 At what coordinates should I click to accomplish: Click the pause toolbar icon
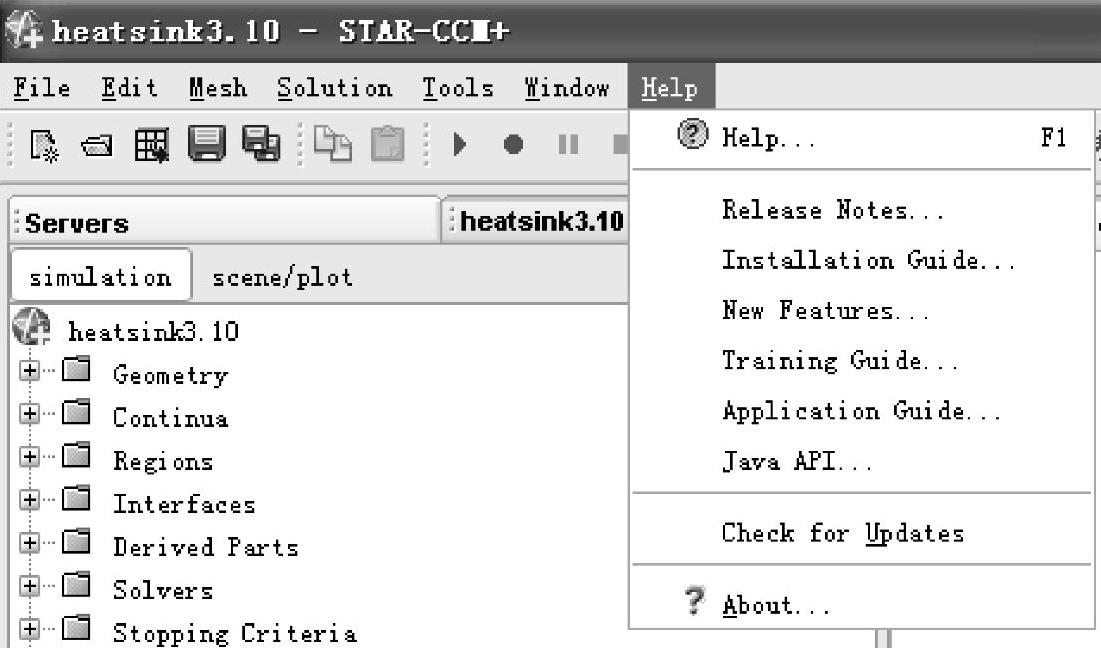click(568, 145)
